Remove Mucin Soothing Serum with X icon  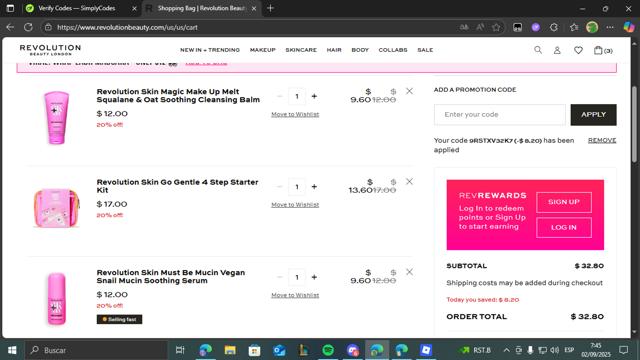point(409,272)
